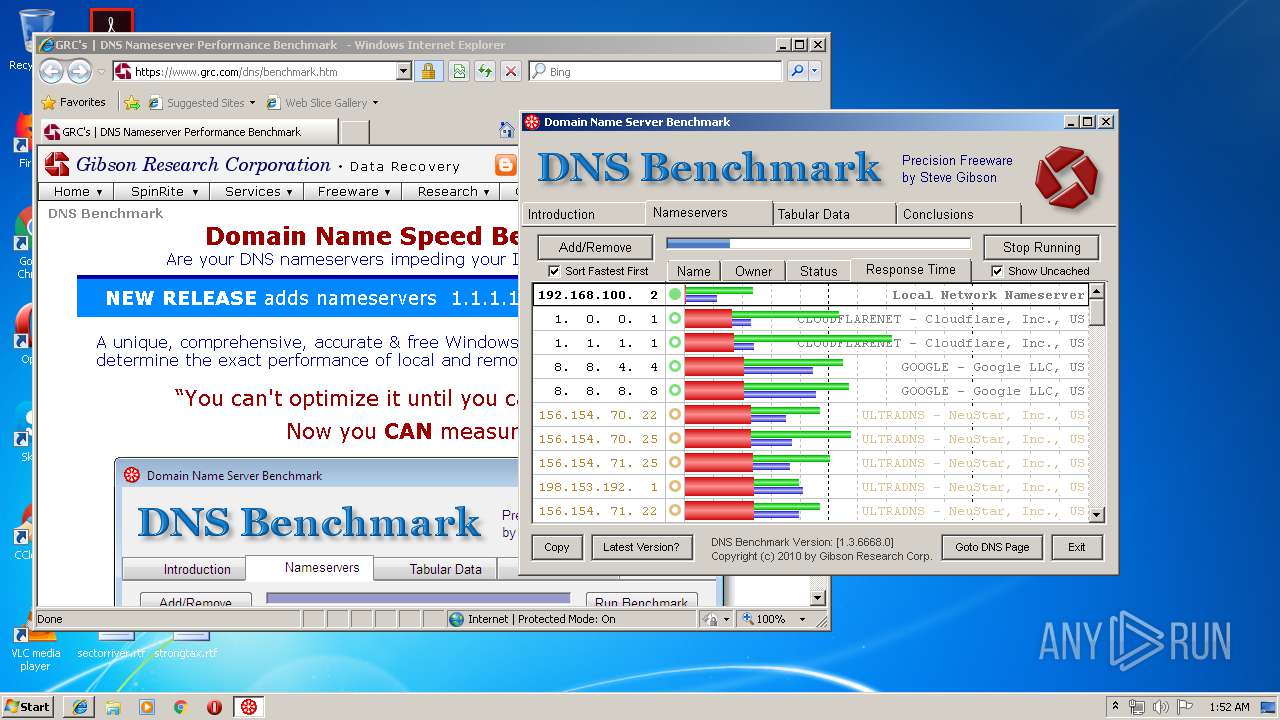Select the Name sub-tab

click(693, 271)
